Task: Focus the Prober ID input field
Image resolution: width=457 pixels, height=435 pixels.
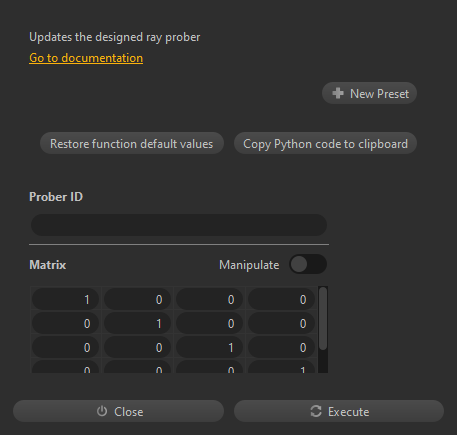Action: coord(179,225)
